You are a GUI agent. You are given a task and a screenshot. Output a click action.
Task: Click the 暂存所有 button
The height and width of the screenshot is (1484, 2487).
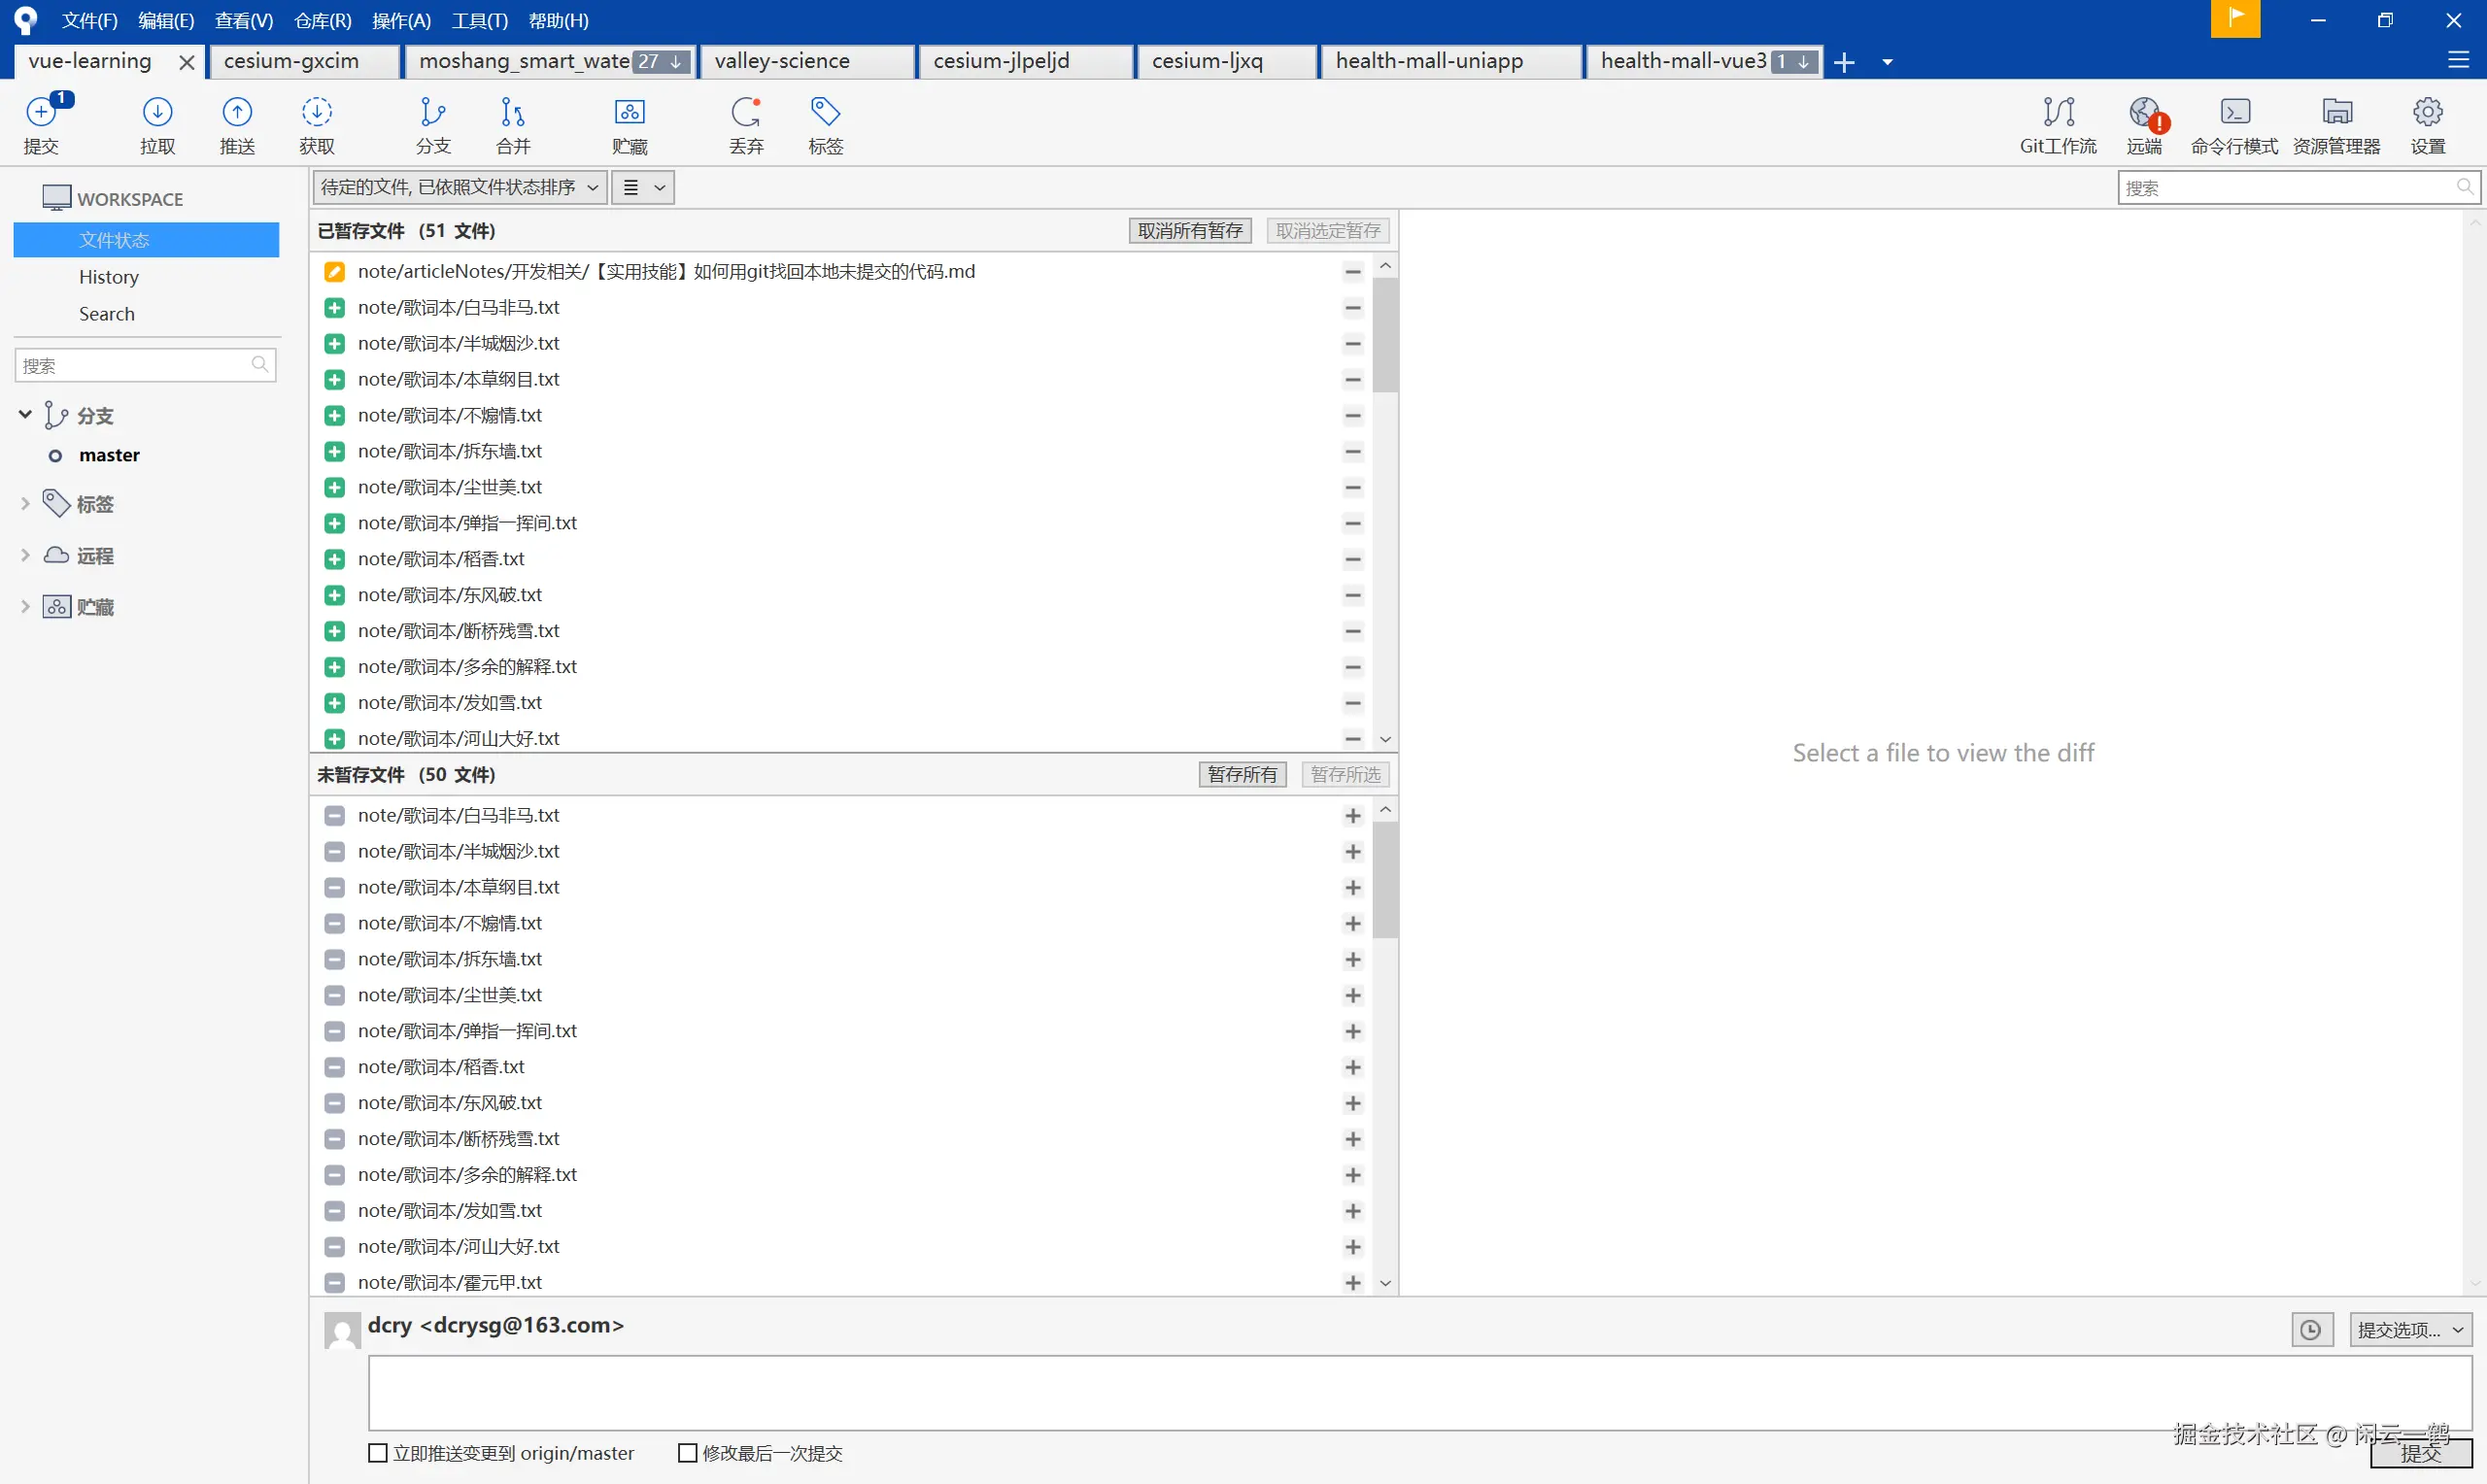point(1241,775)
